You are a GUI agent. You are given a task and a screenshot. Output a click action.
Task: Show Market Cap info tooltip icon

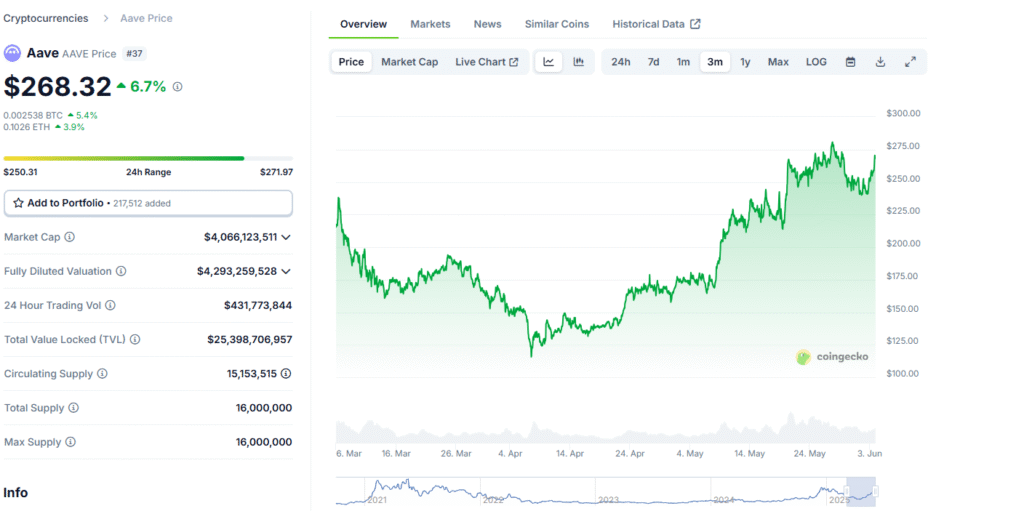click(69, 237)
